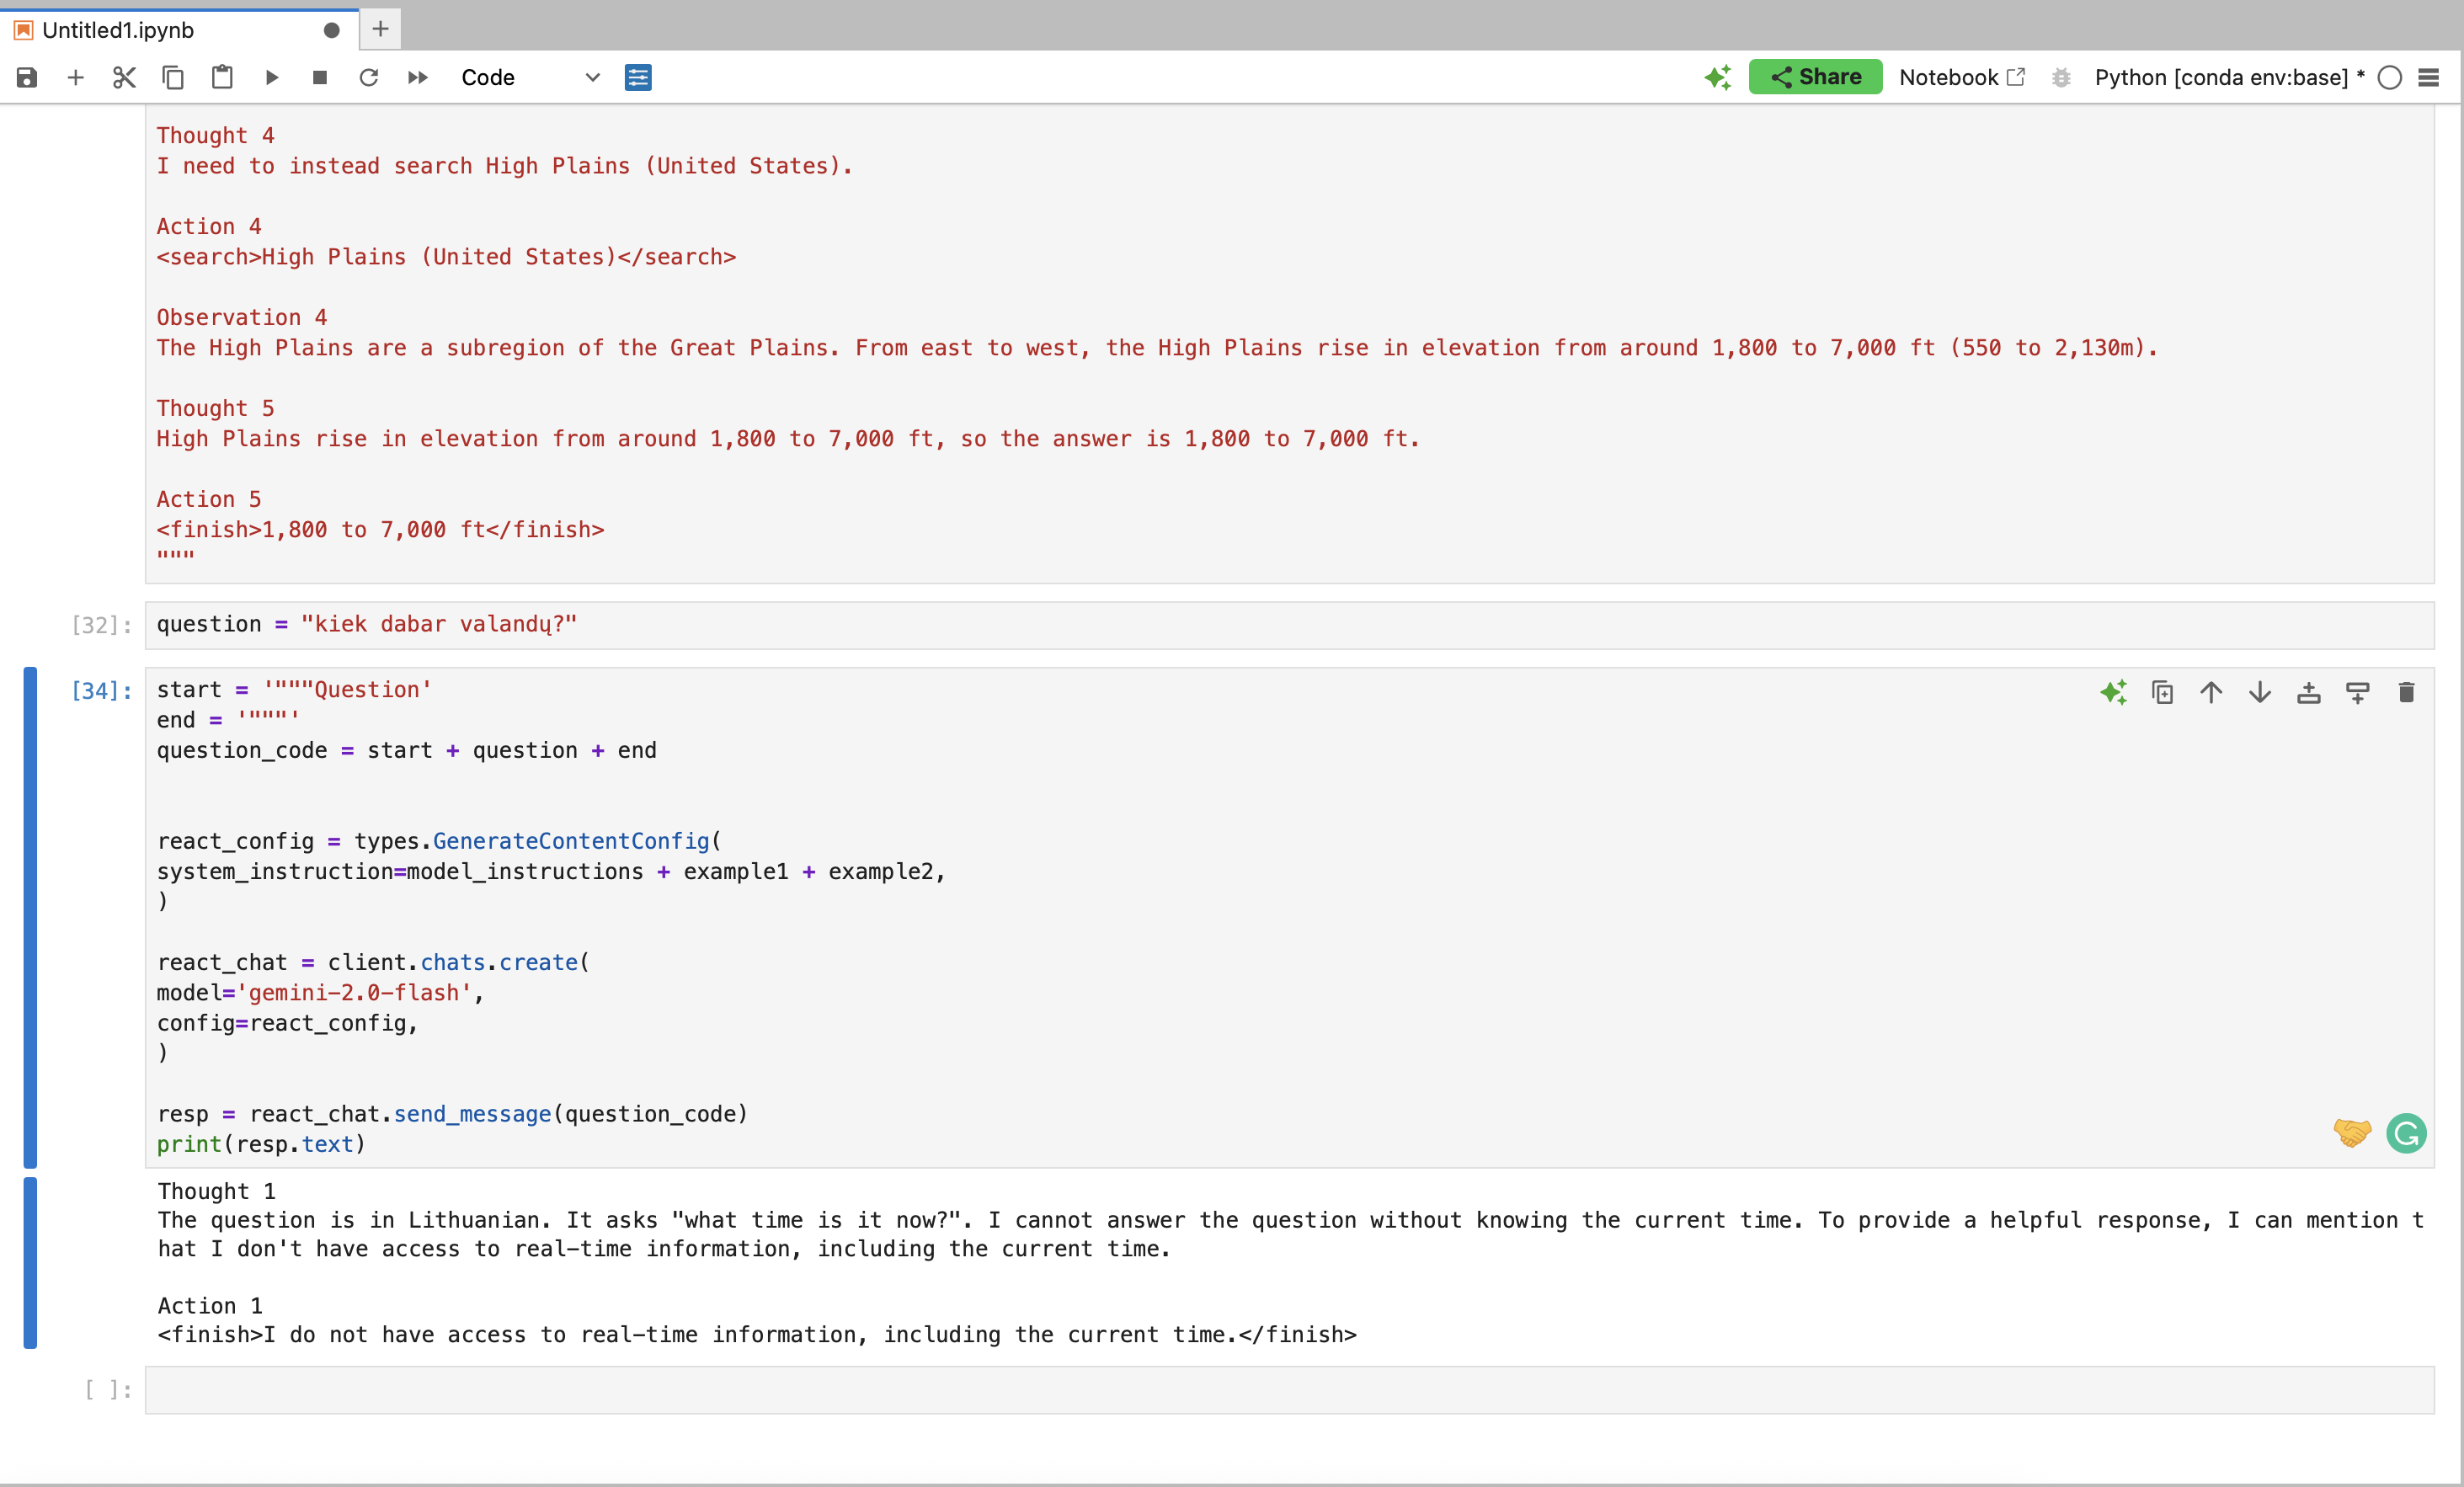
Task: Click the GenerateContentConfig call text
Action: click(571, 841)
